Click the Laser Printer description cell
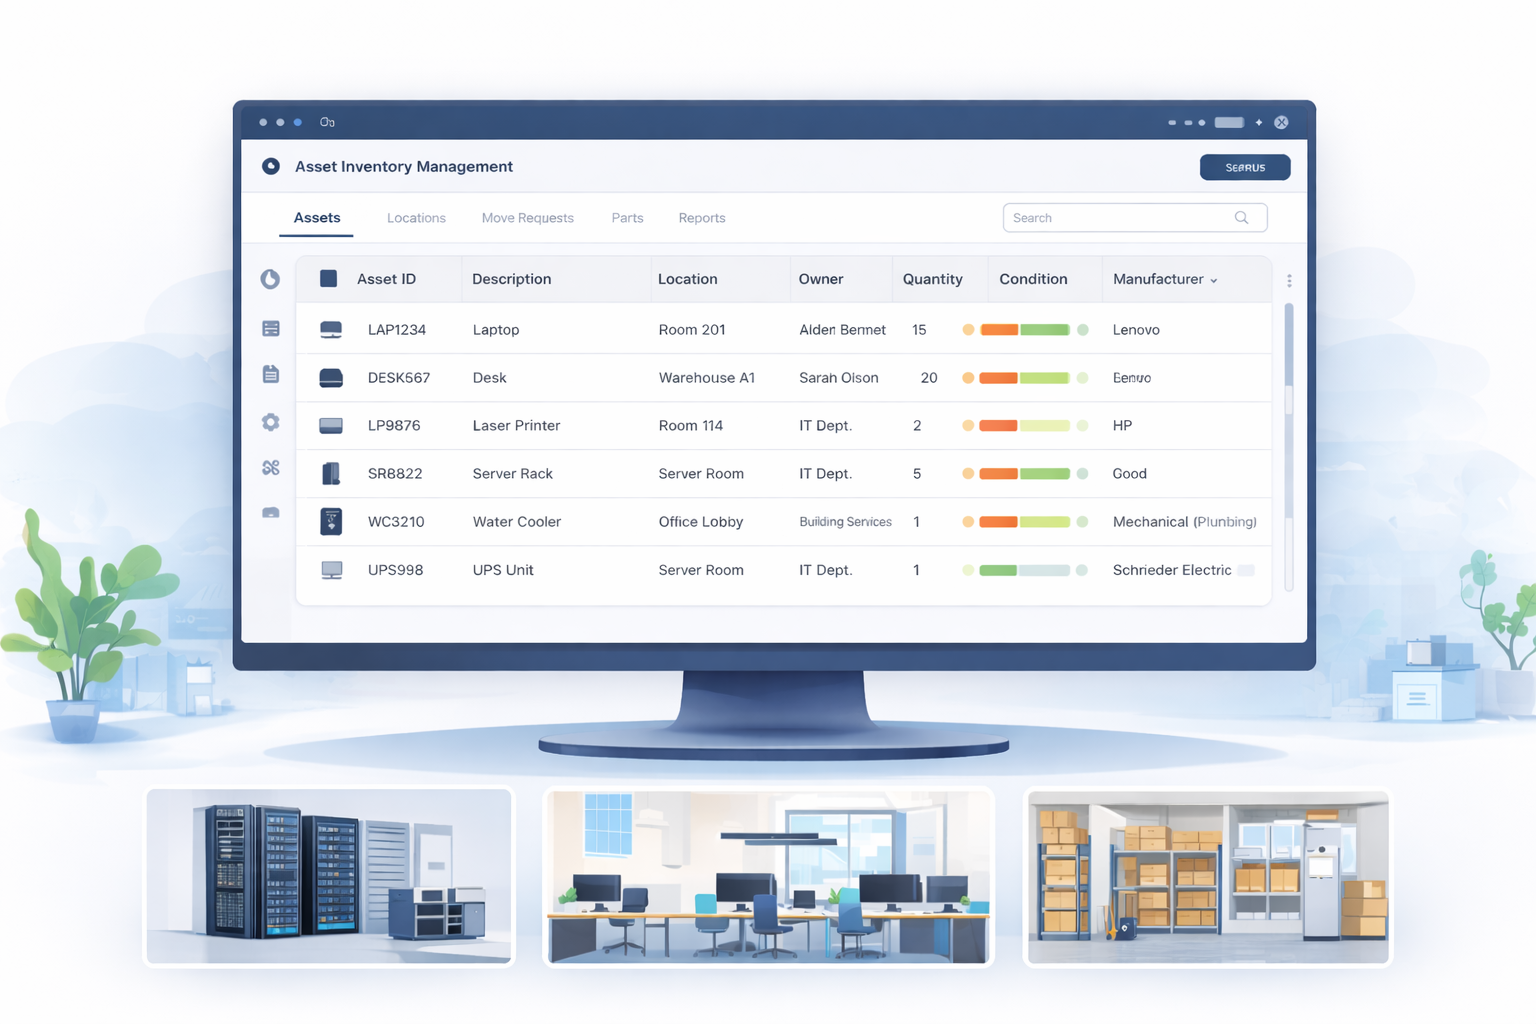The height and width of the screenshot is (1024, 1536). click(x=516, y=425)
